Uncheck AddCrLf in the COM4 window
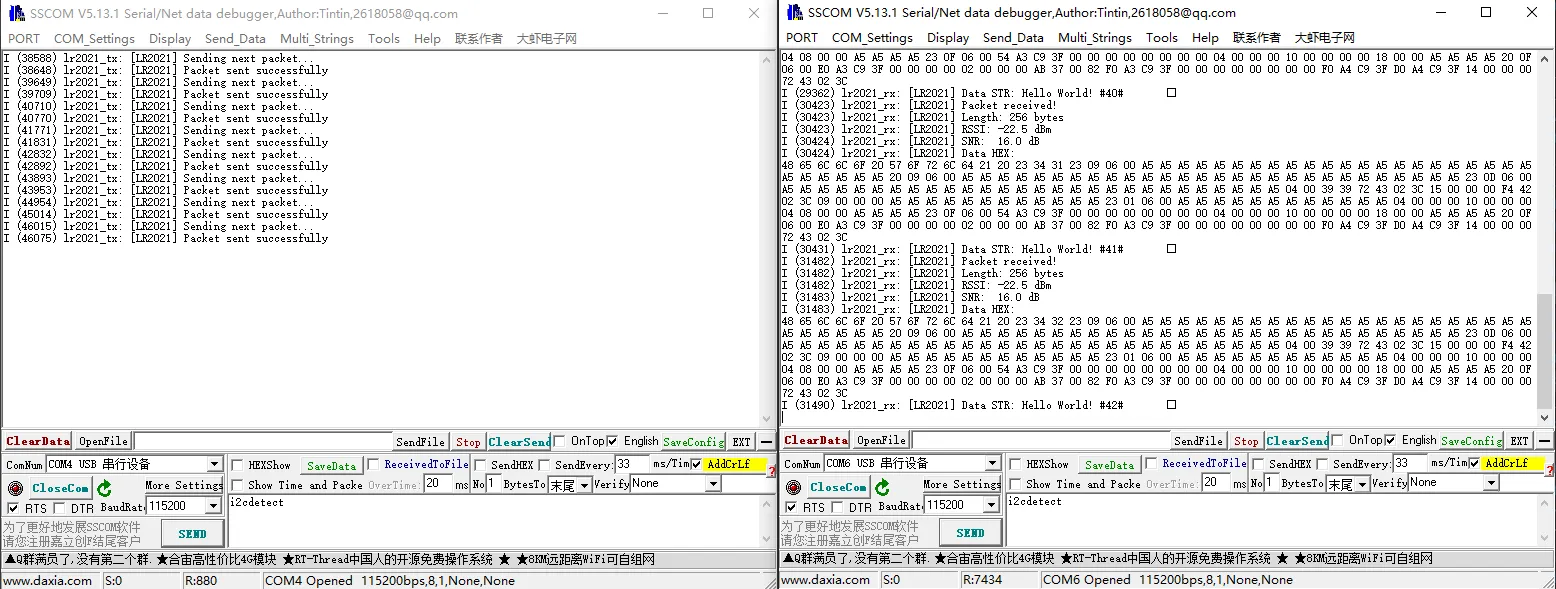Viewport: 1556px width, 589px height. tap(696, 465)
